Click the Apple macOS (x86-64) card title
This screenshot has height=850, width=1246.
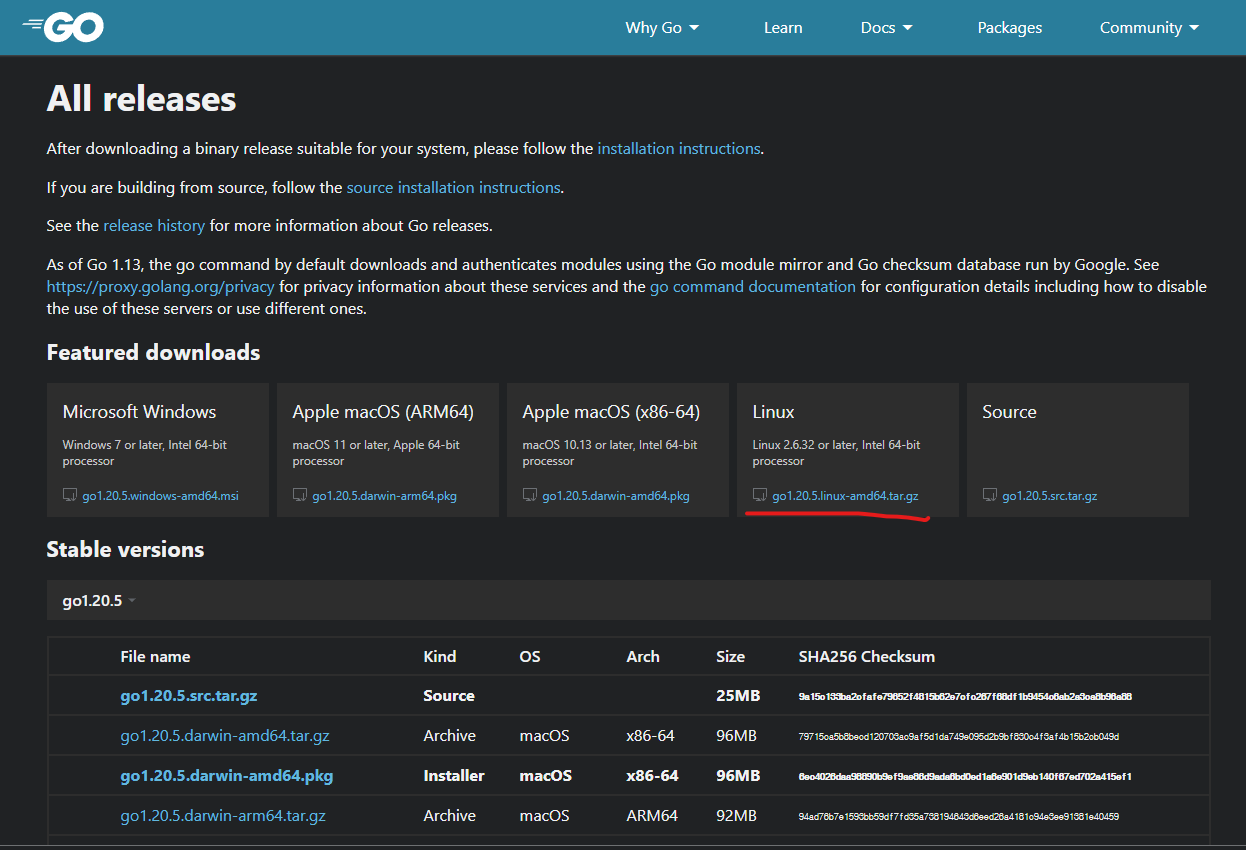pos(611,412)
